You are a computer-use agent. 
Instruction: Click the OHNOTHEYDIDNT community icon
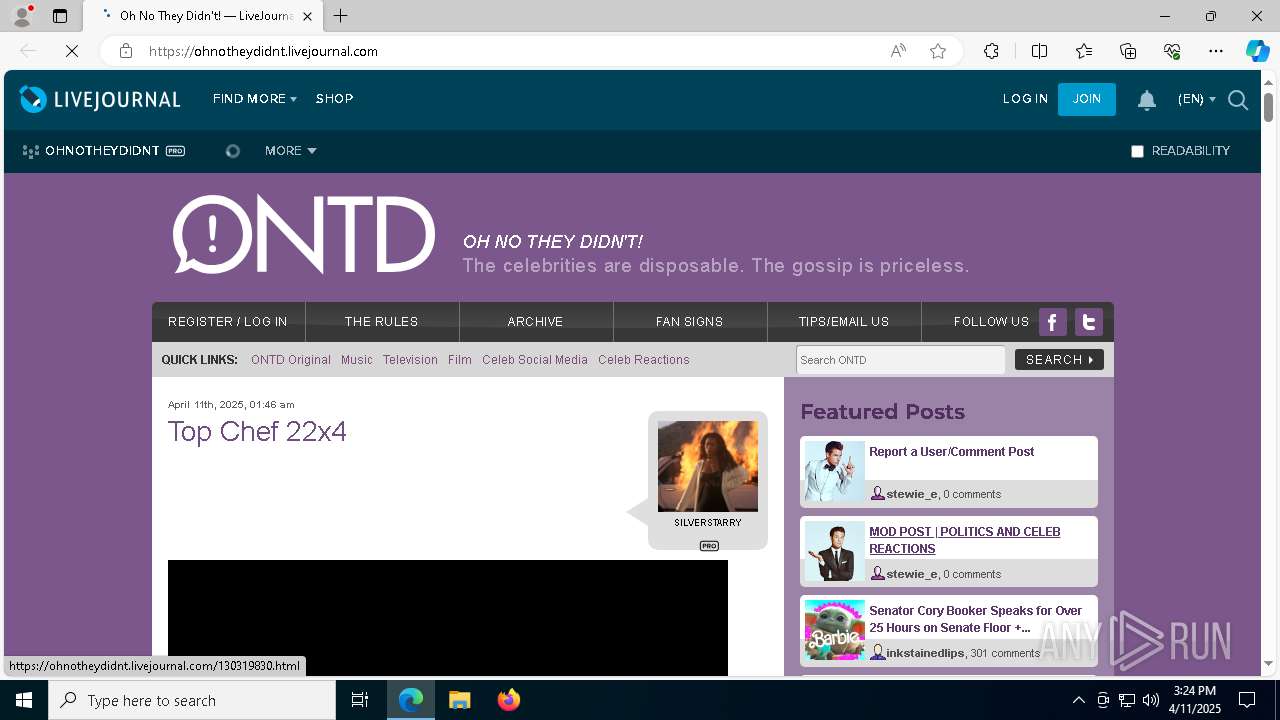(31, 151)
